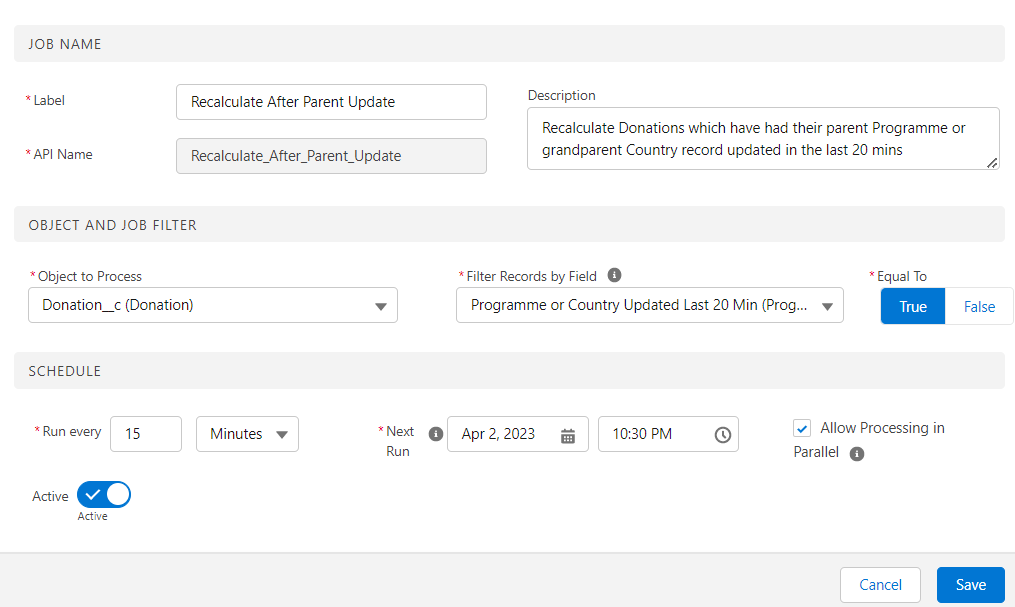Click Save to store the job

pos(970,585)
